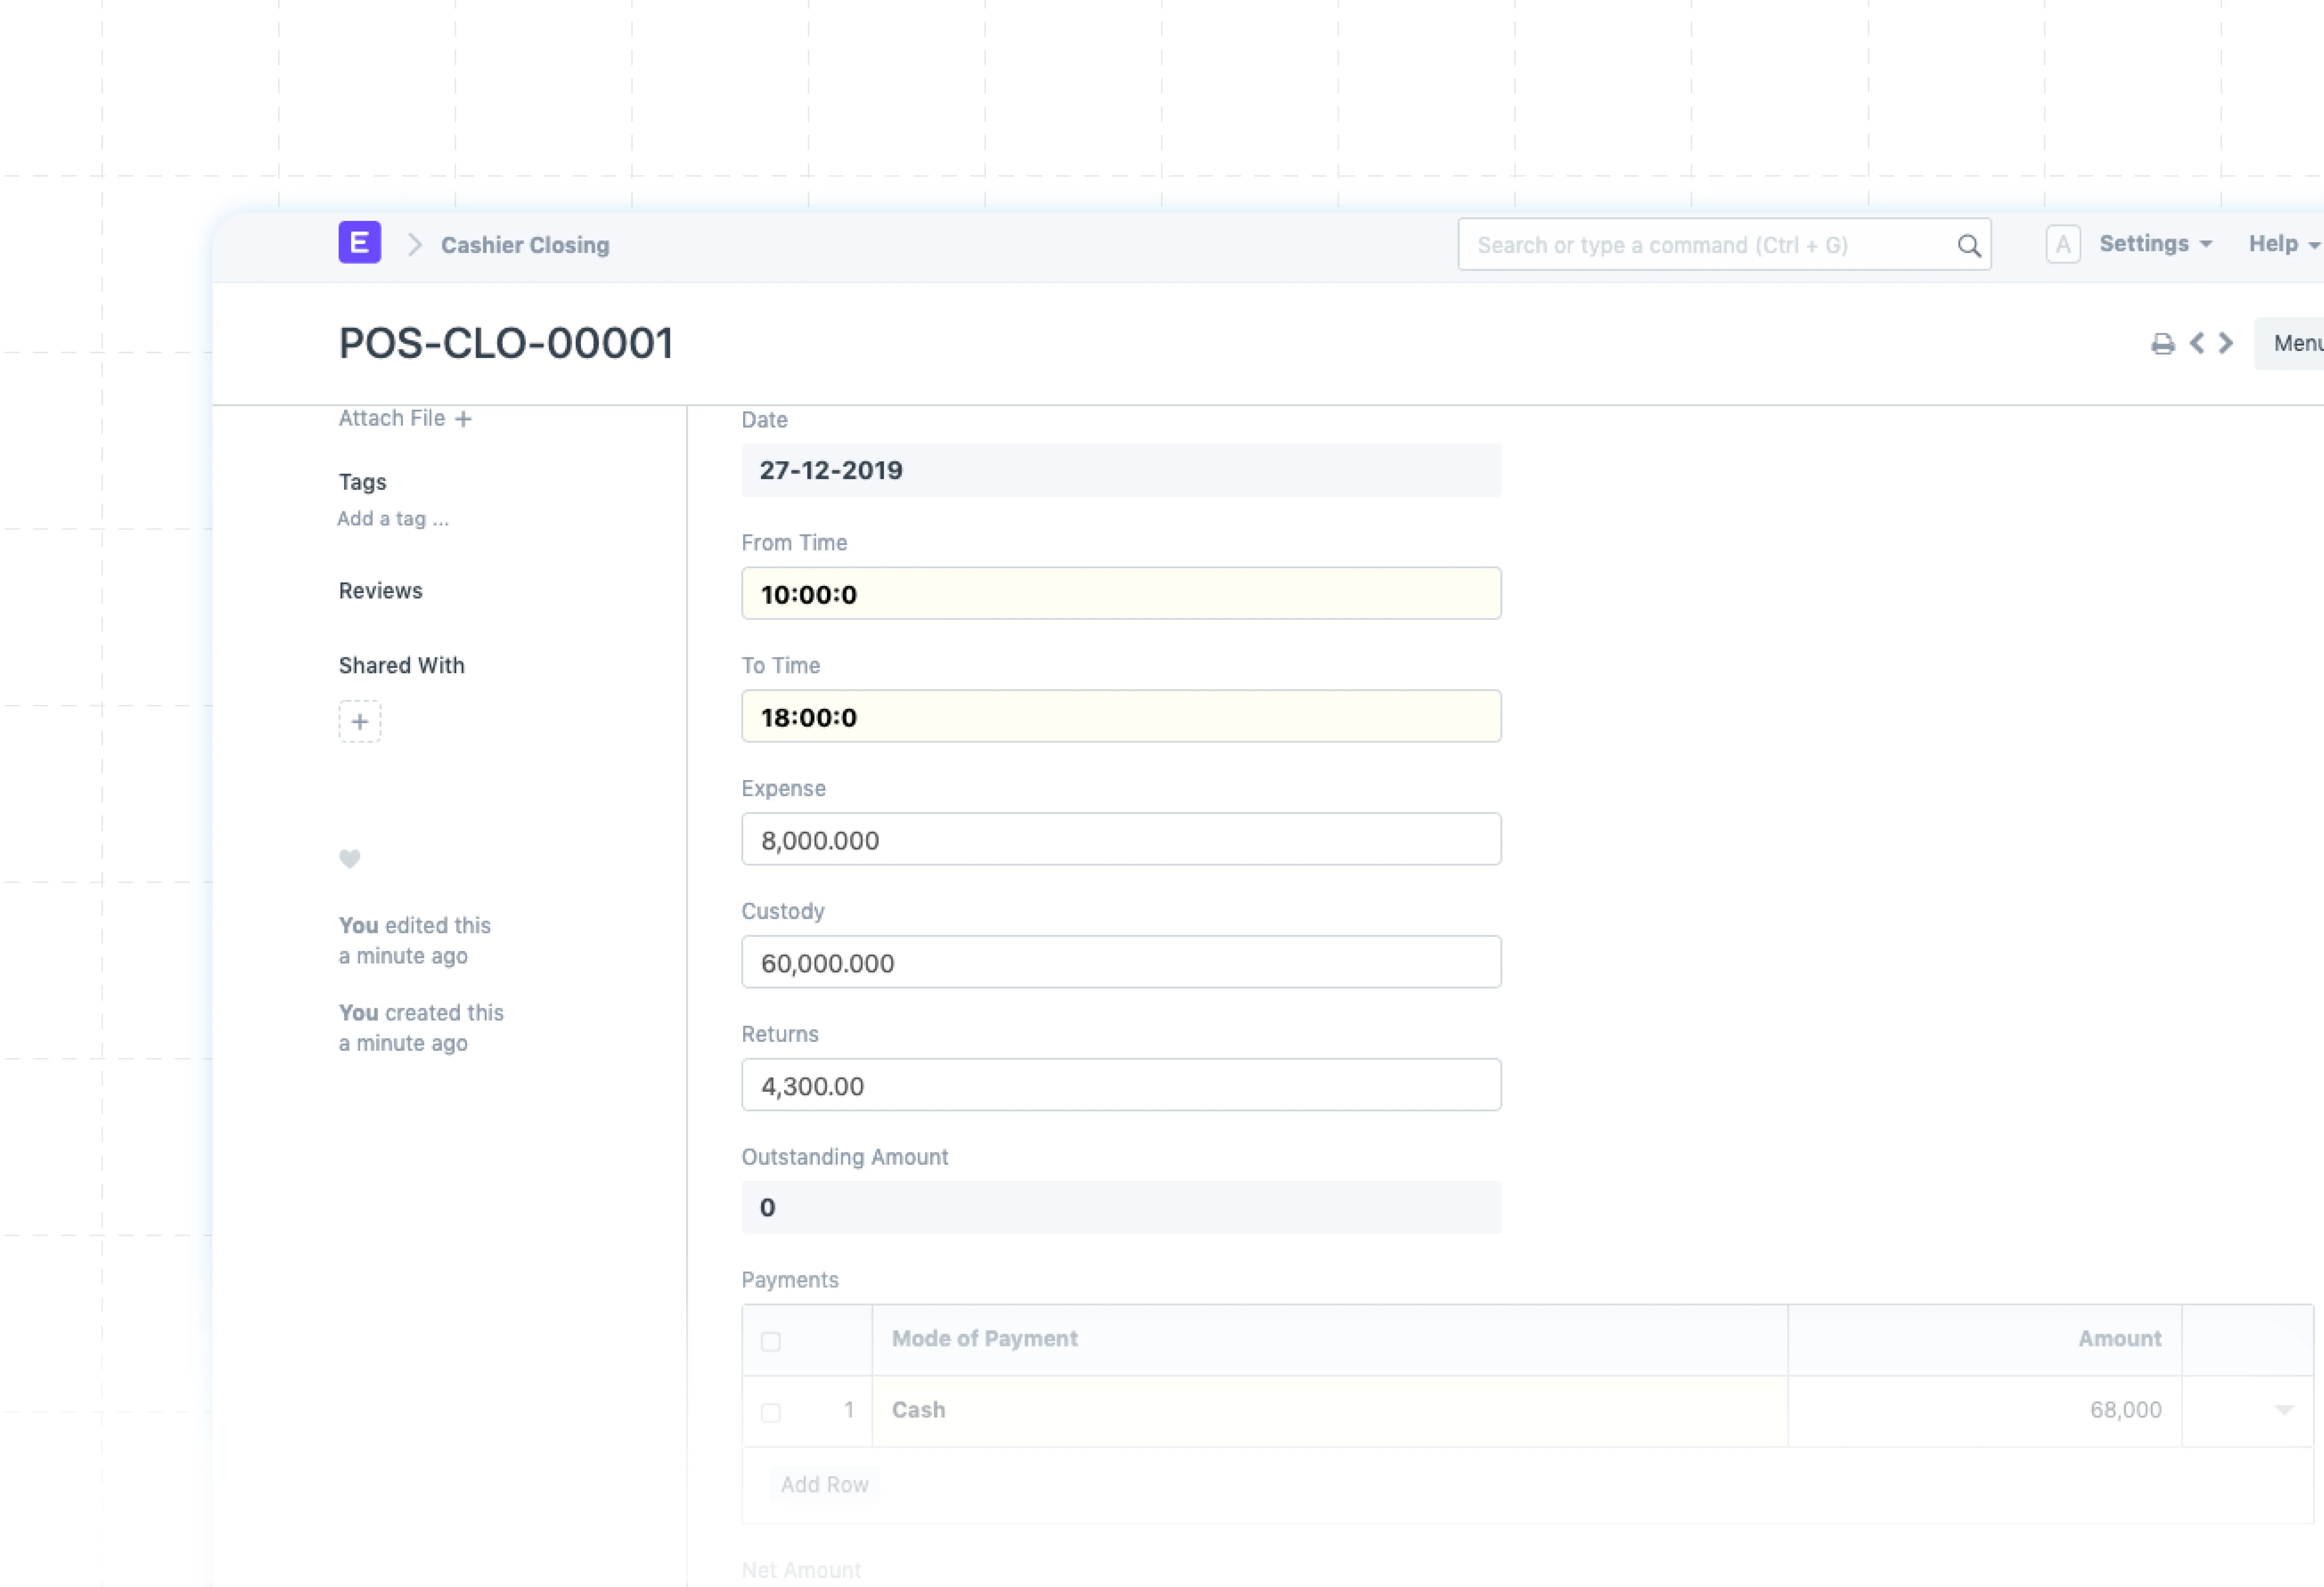Click the Shared With plus box
Viewport: 2324px width, 1587px height.
(360, 721)
